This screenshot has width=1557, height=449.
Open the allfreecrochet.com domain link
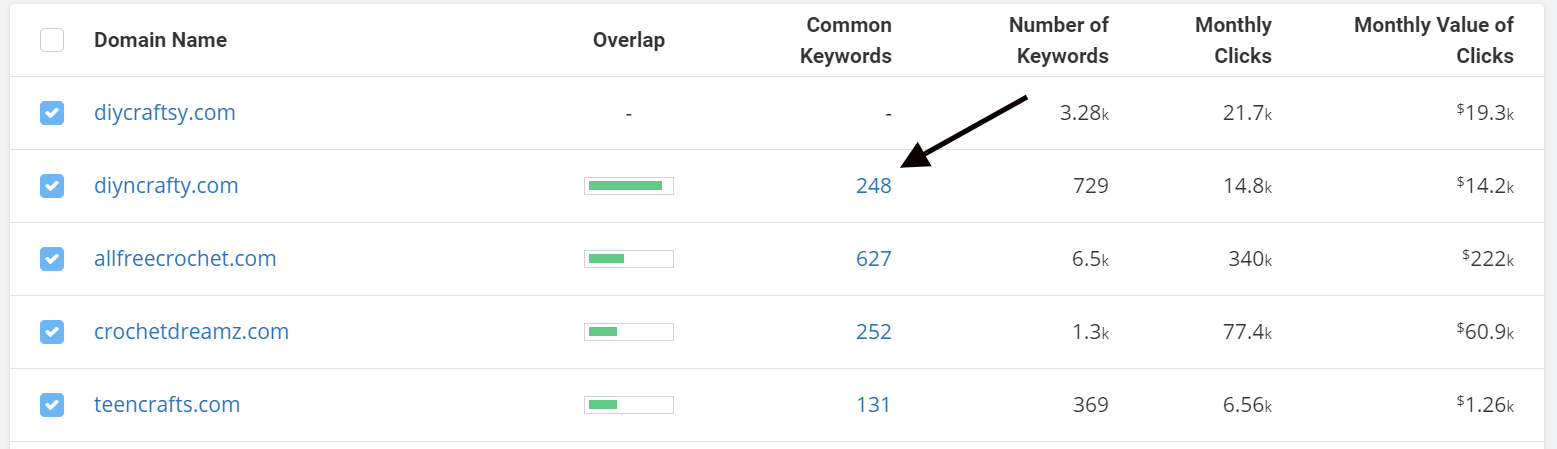point(185,259)
